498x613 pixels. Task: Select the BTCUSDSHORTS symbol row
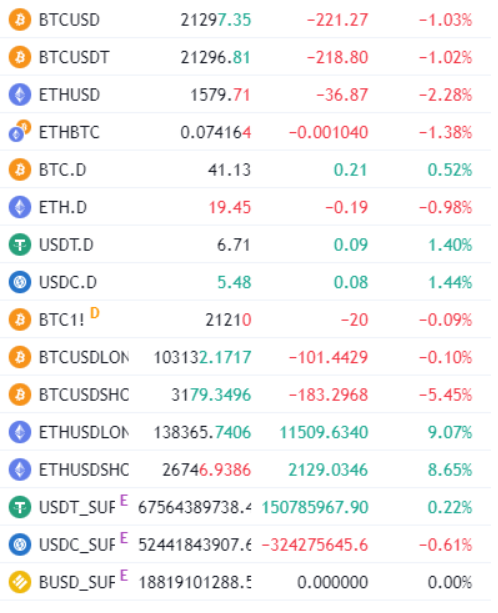245,395
